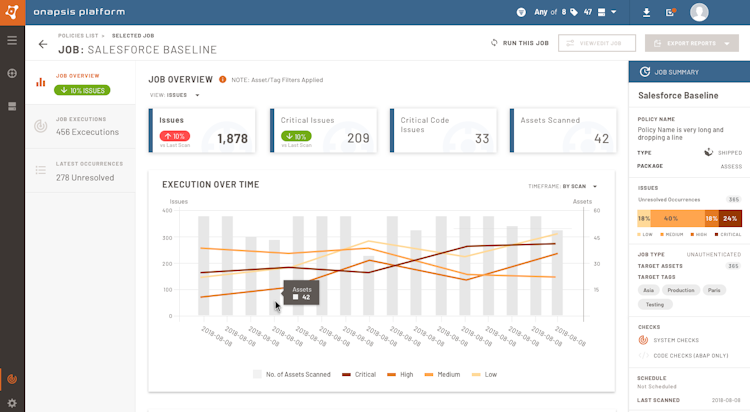750x412 pixels.
Task: Click the Export Reports button
Action: 692,43
